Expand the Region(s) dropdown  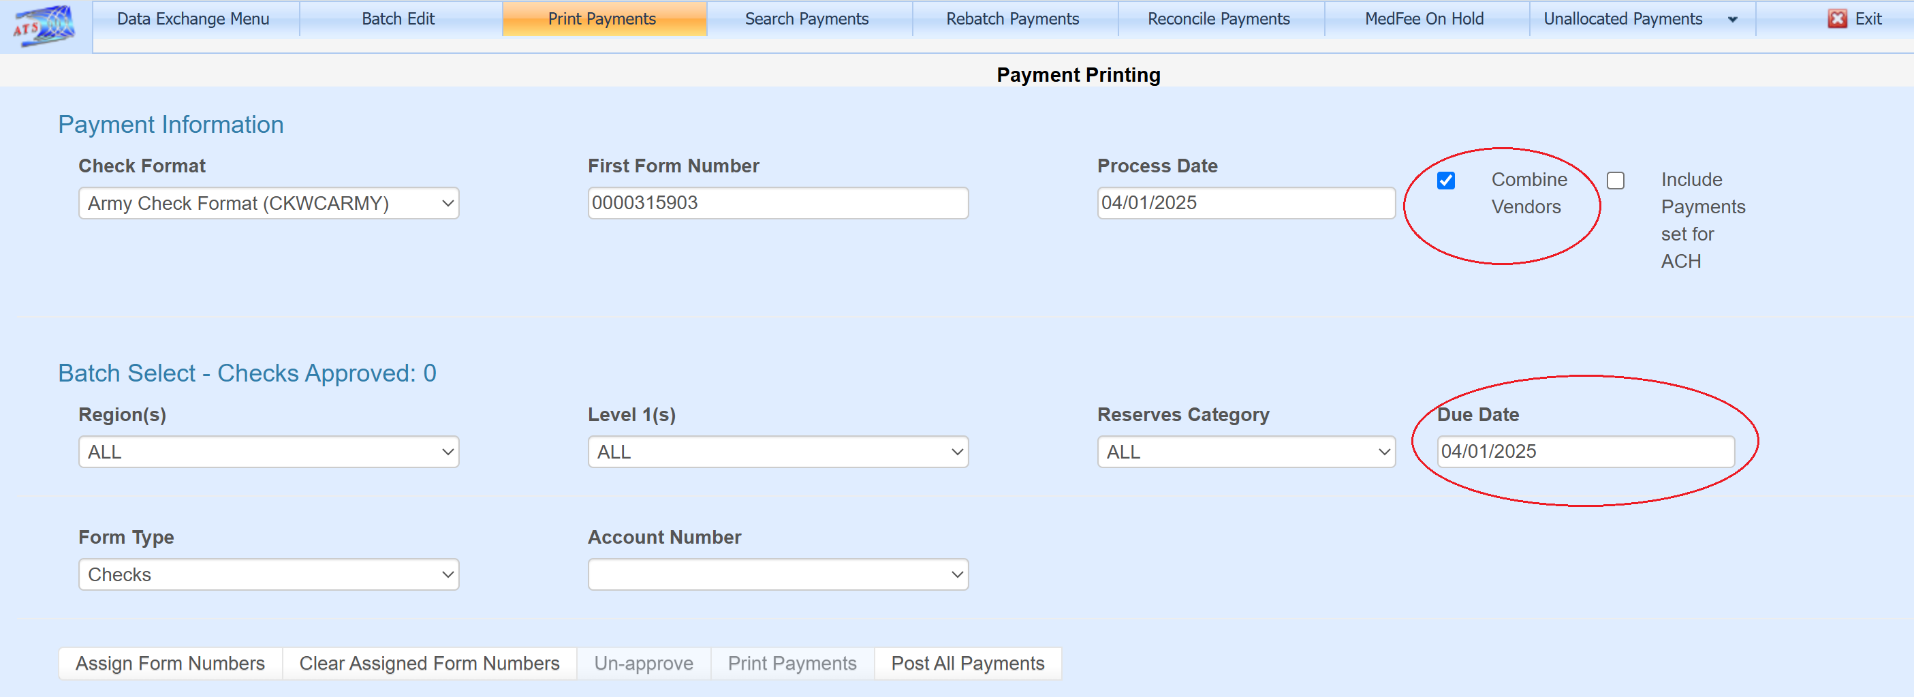coord(268,452)
